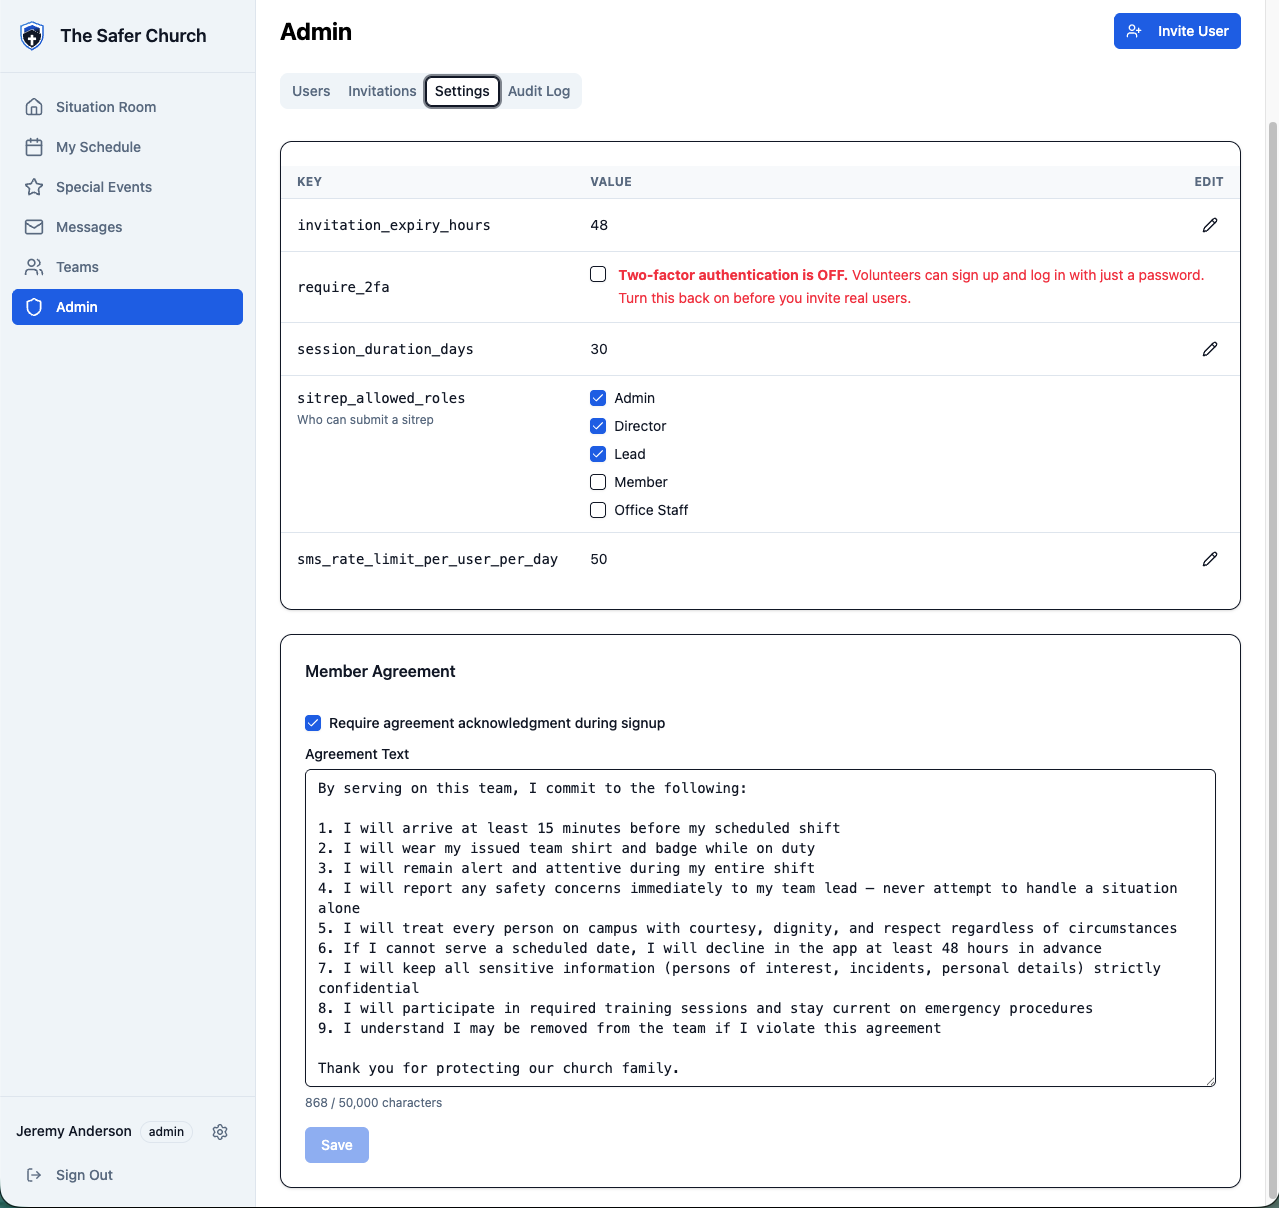Save the Member Agreement text
The height and width of the screenshot is (1208, 1279).
337,1145
